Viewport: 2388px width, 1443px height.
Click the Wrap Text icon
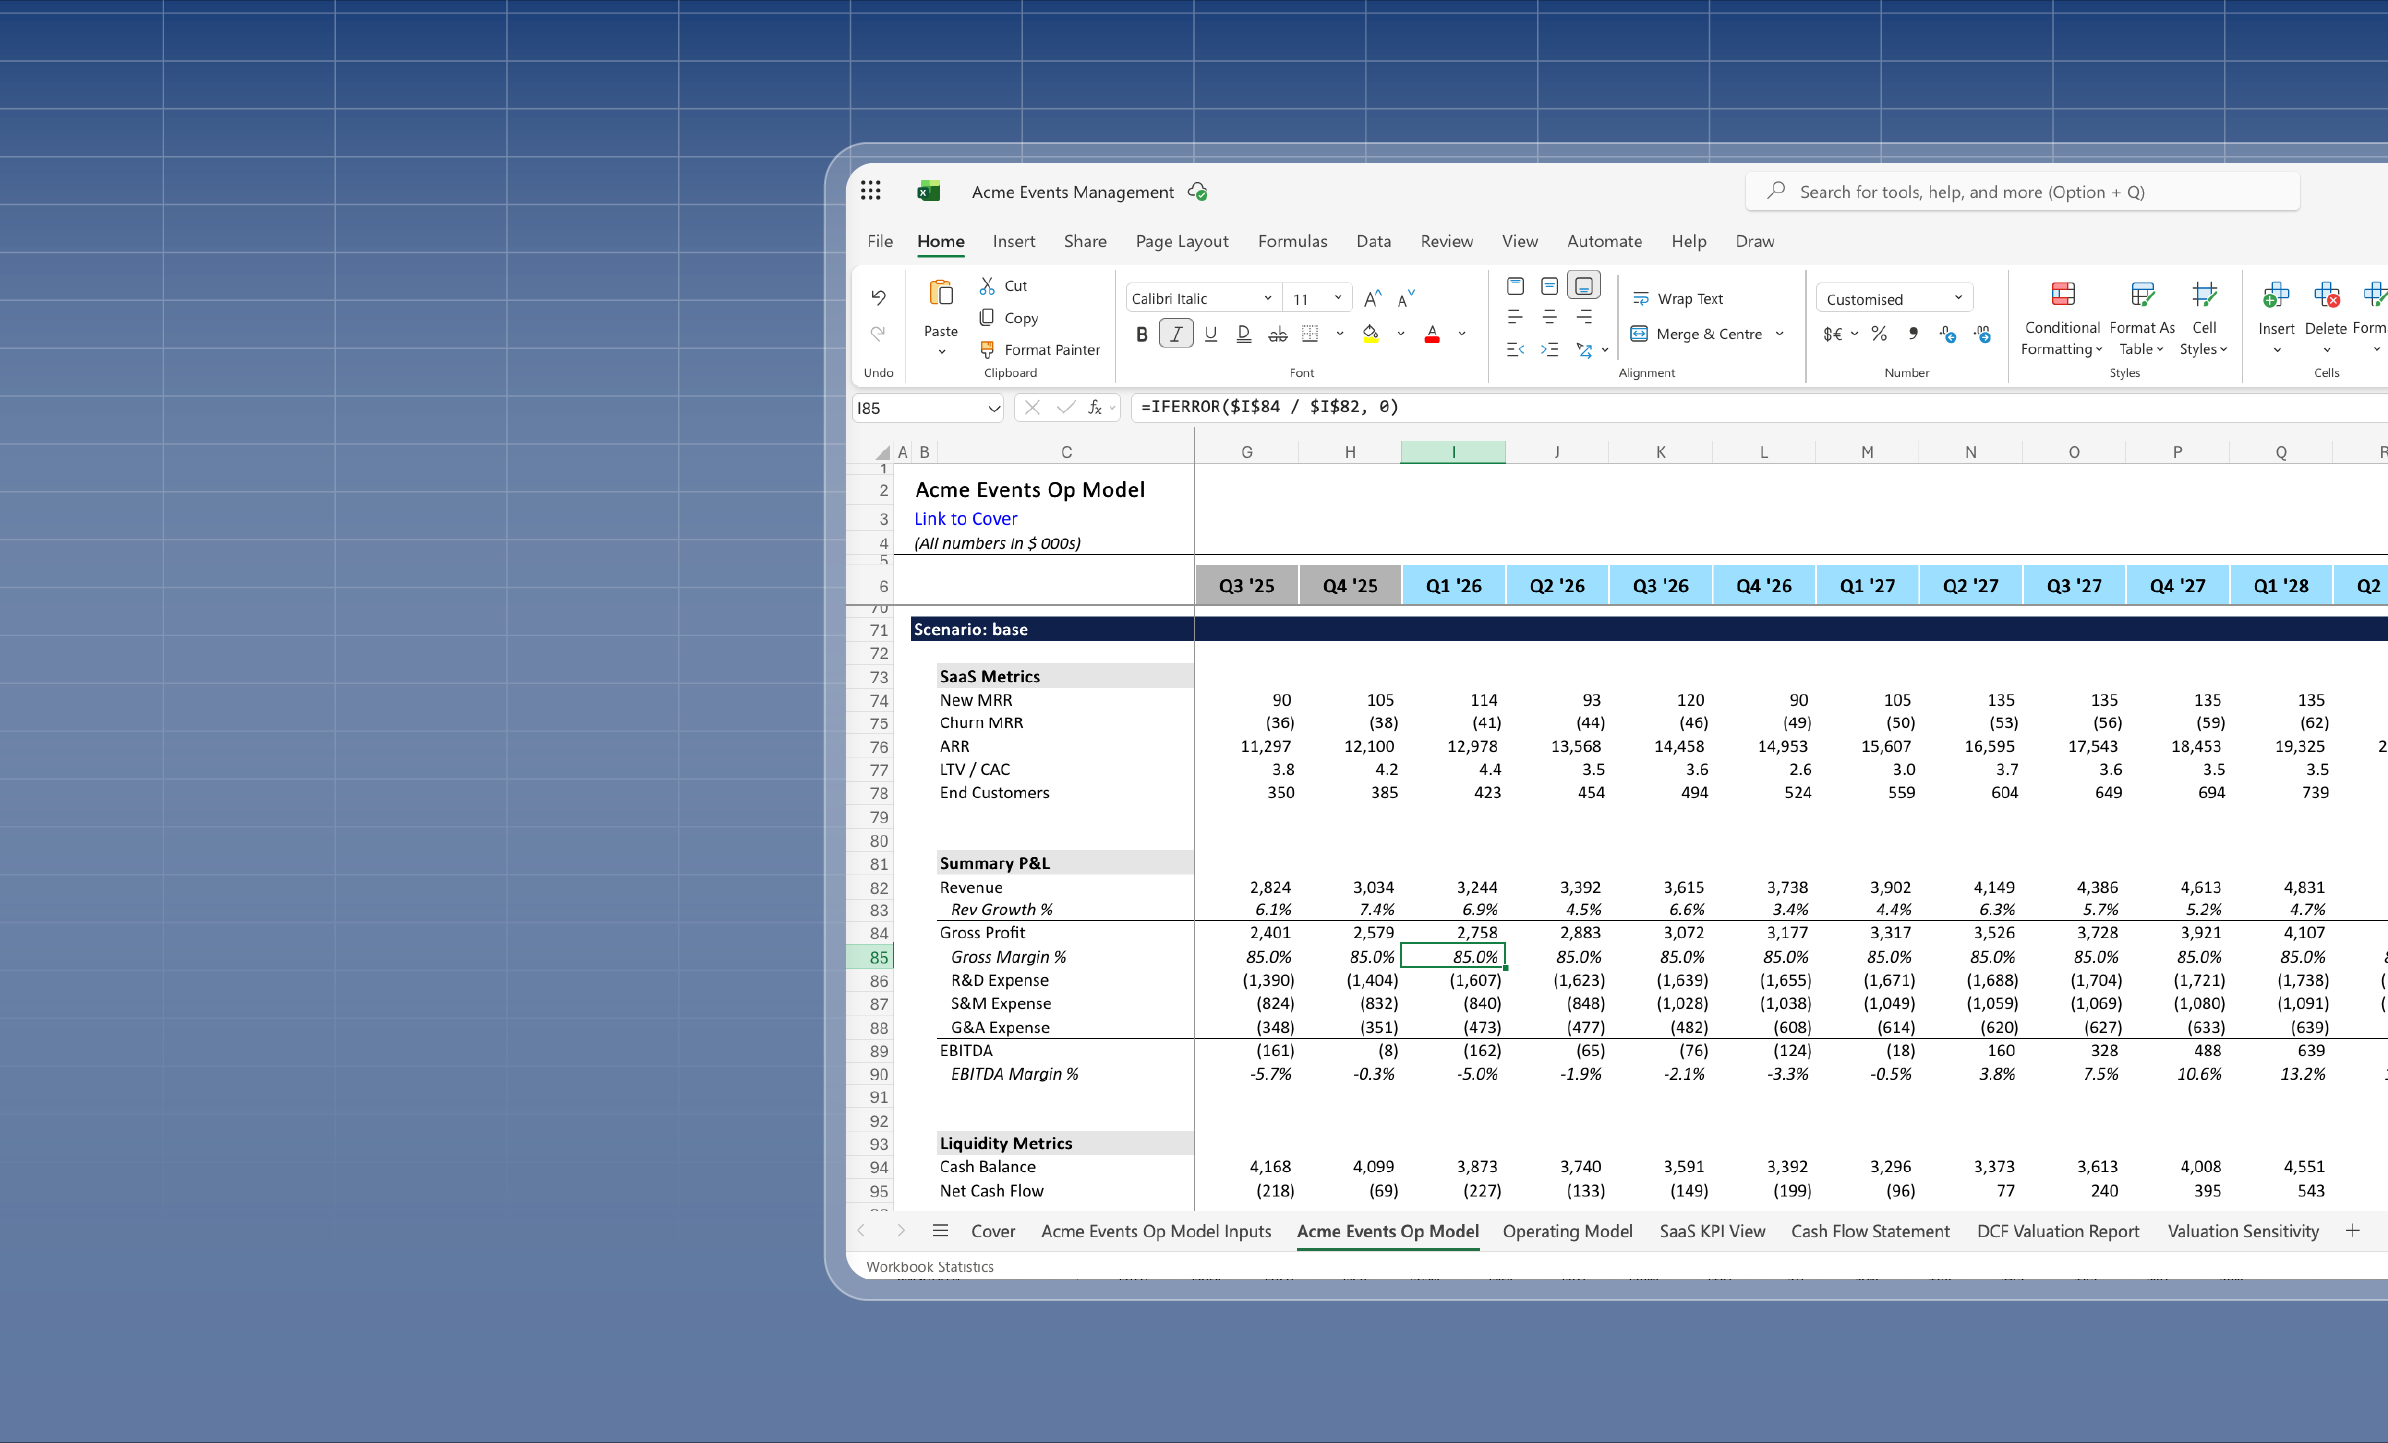coord(1641,298)
